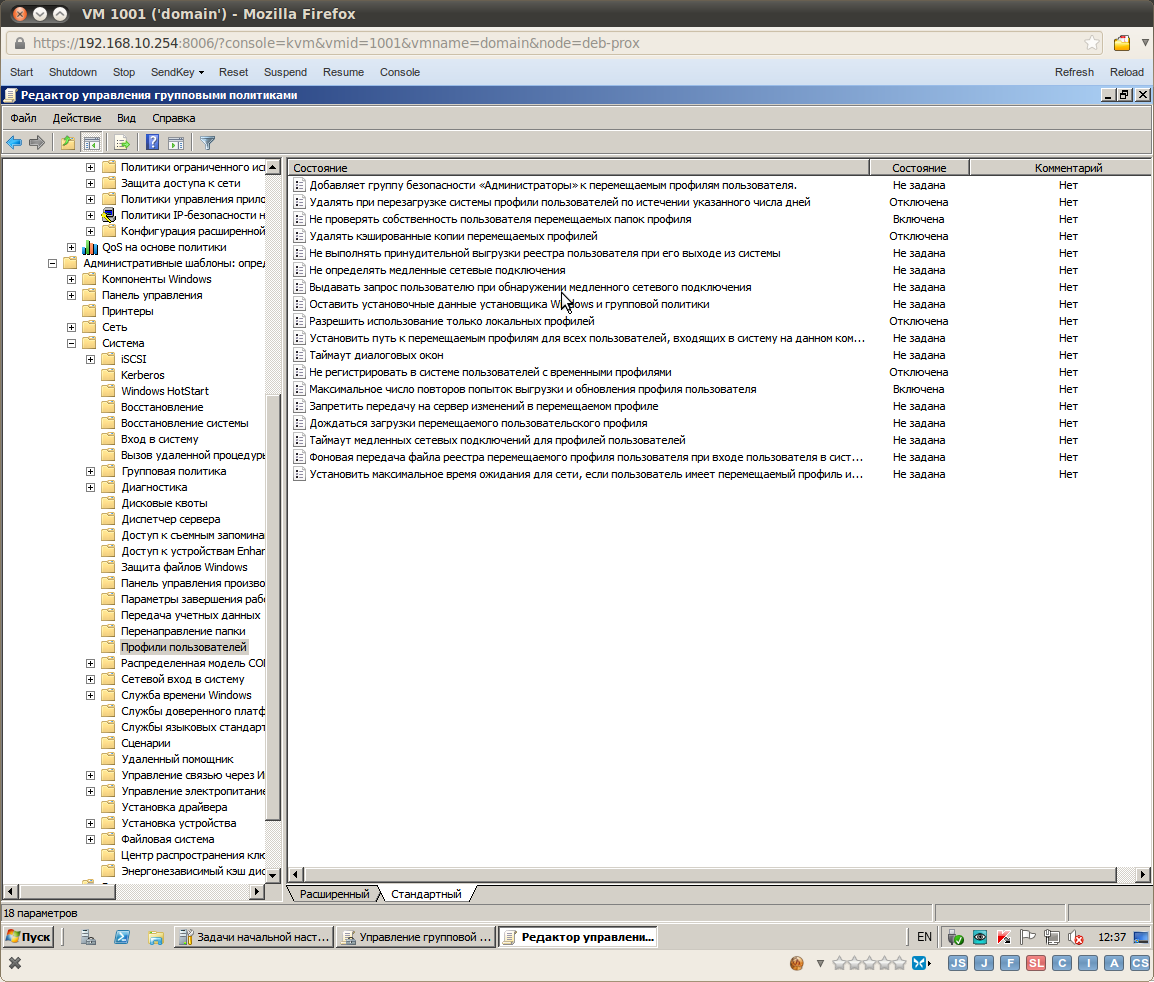
Task: Click the Action Center flag tray icon
Action: click(1027, 937)
